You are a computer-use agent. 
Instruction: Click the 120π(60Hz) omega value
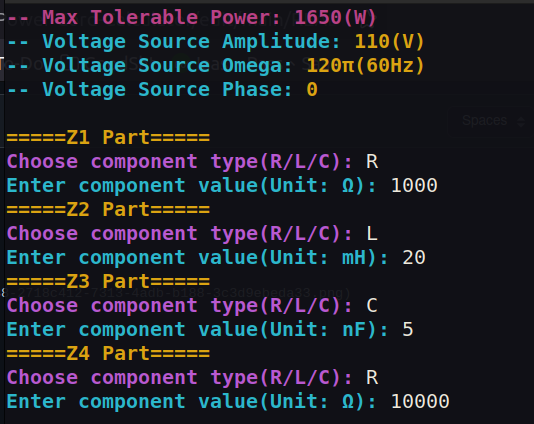(365, 65)
